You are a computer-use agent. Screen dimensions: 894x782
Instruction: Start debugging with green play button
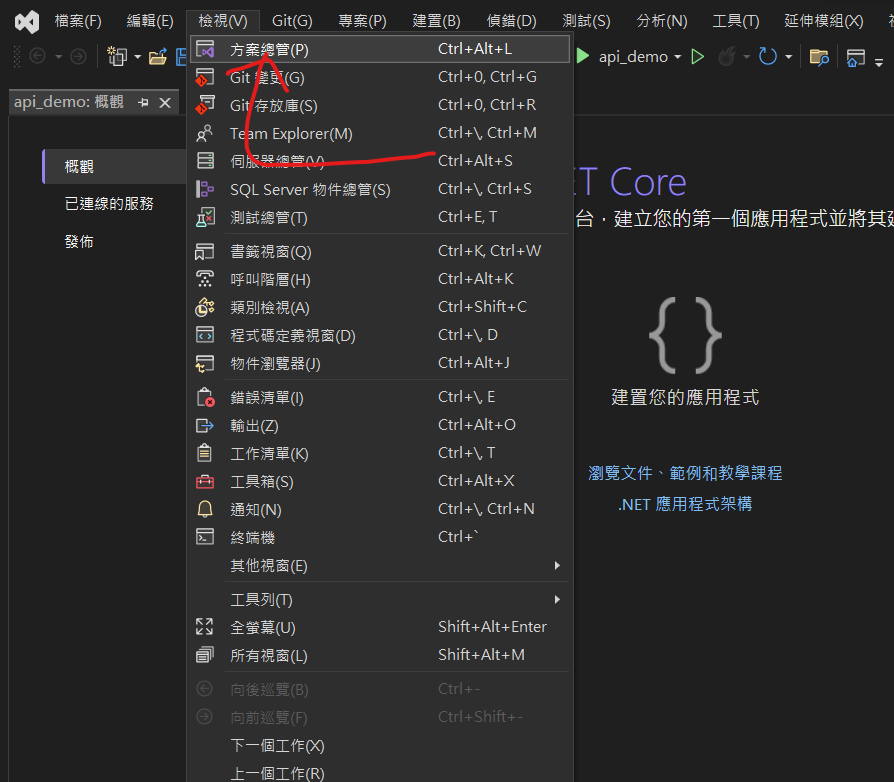[583, 56]
